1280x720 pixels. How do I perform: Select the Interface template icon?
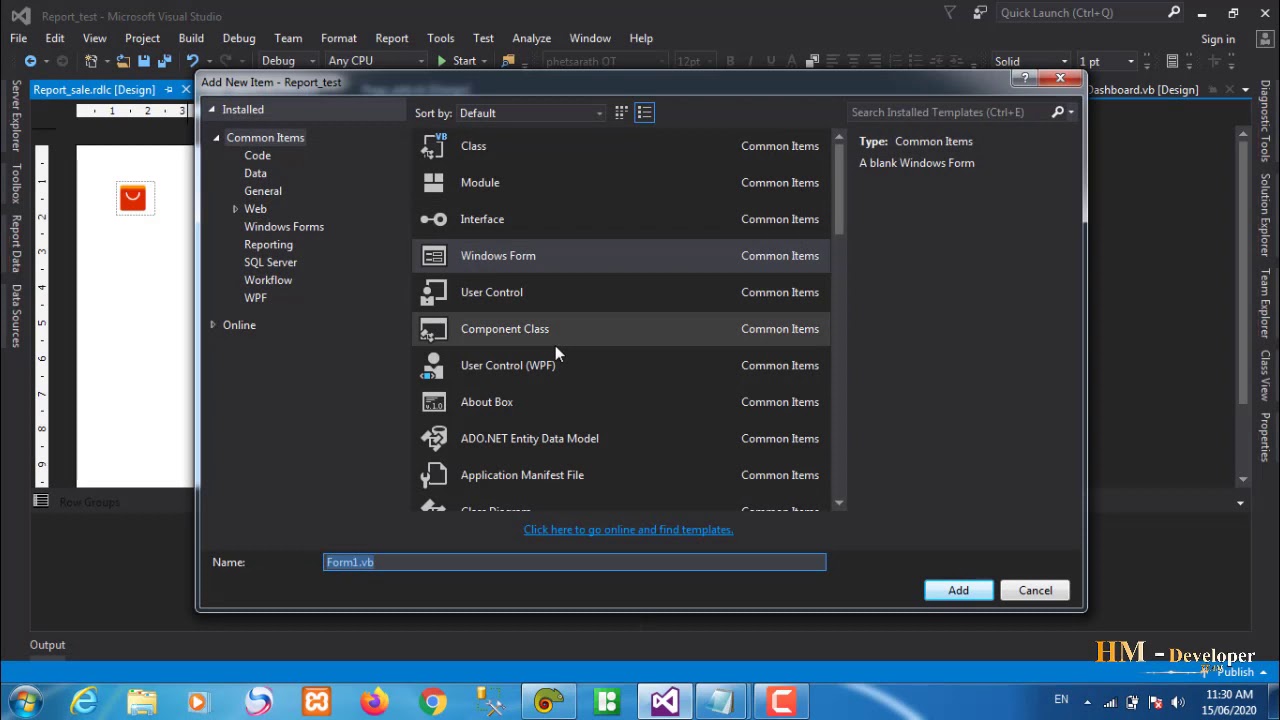(433, 219)
